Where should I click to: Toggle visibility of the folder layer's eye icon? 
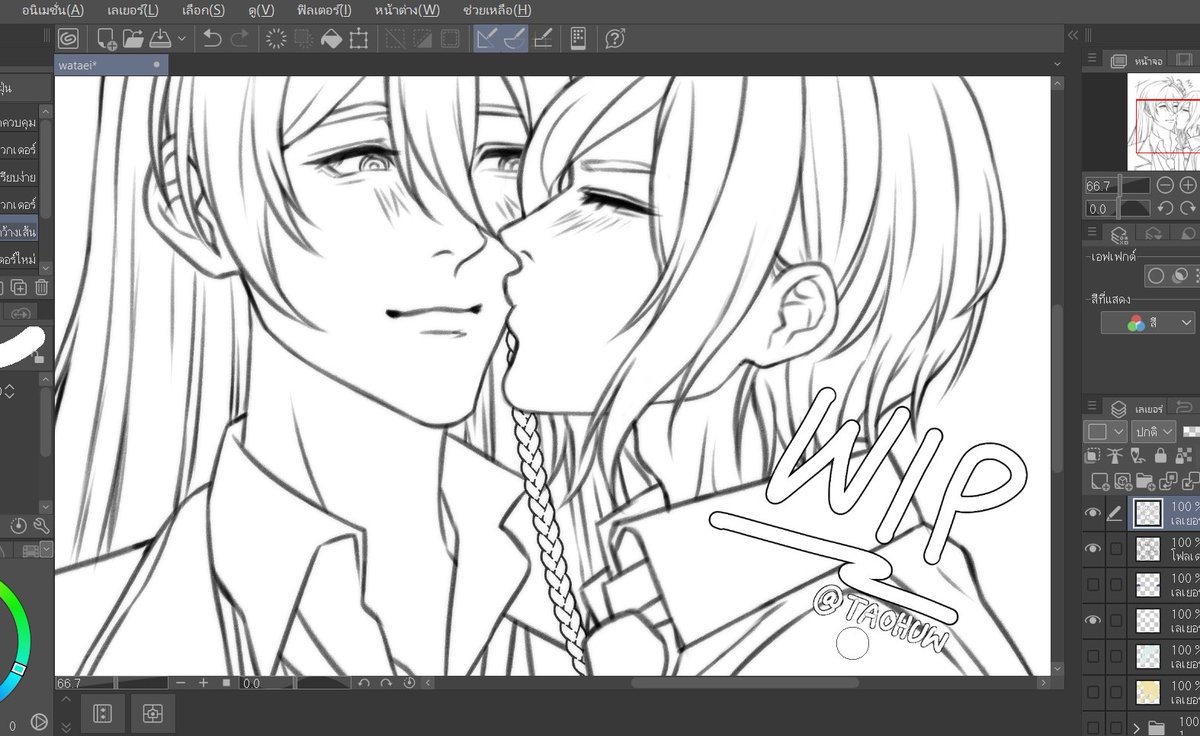tap(1092, 548)
